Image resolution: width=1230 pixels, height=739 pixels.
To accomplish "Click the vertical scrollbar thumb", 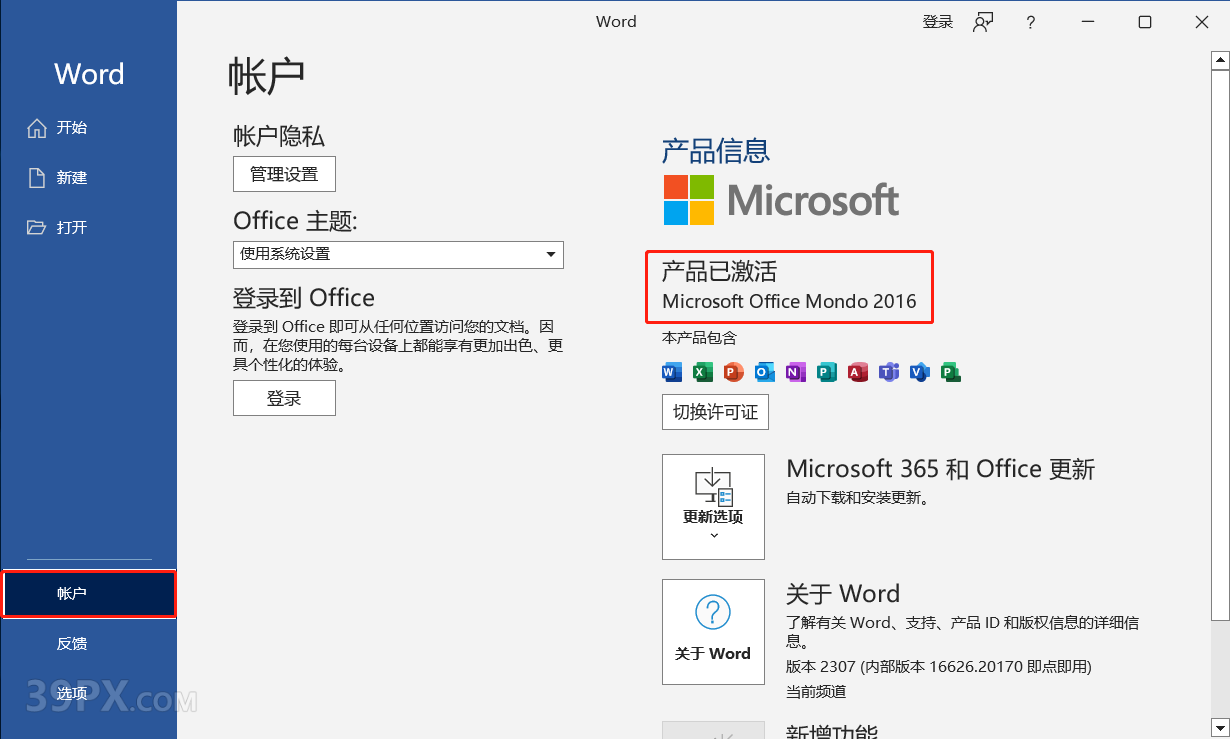I will coord(1220,346).
